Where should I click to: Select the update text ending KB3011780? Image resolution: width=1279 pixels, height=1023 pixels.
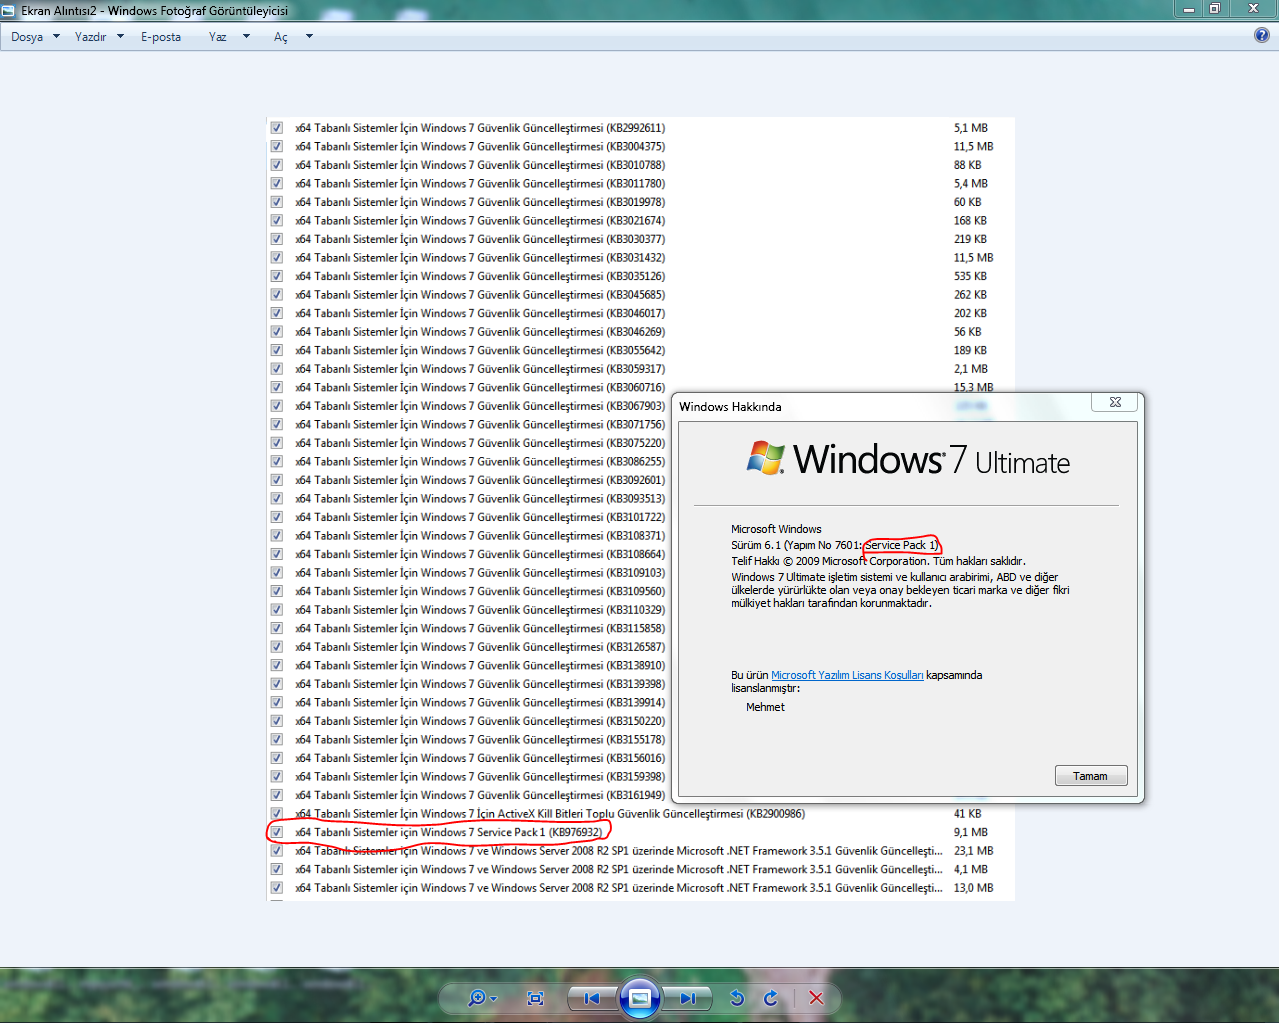tap(480, 184)
